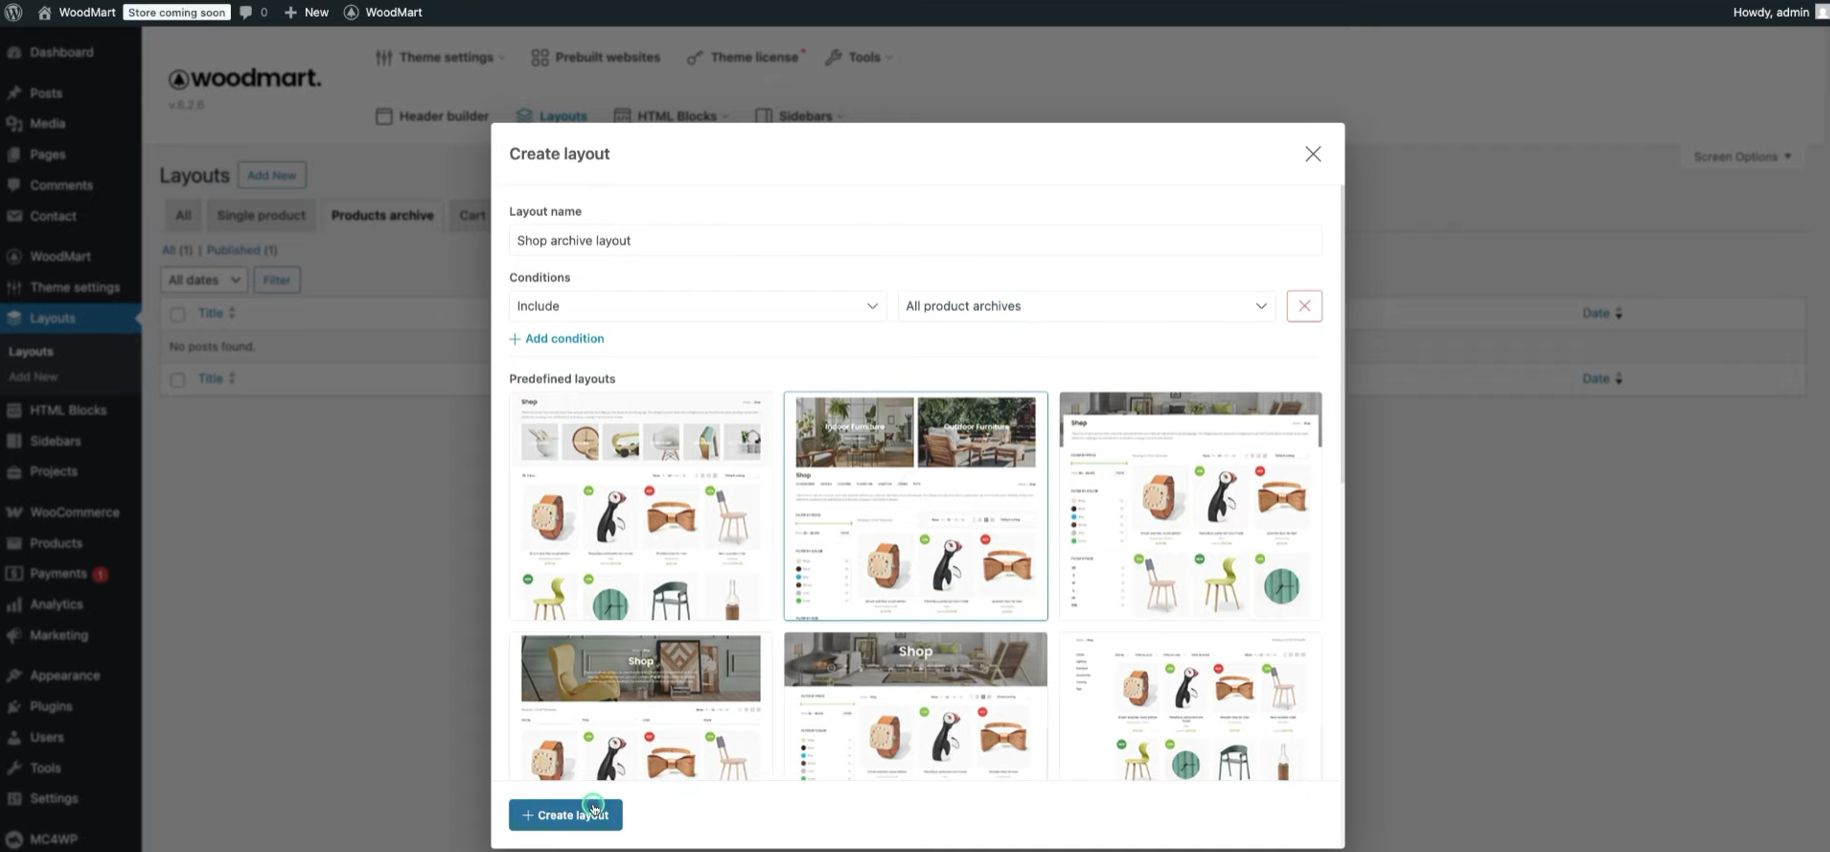The width and height of the screenshot is (1830, 852).
Task: Open Dashboard in the sidebar
Action: 61,52
